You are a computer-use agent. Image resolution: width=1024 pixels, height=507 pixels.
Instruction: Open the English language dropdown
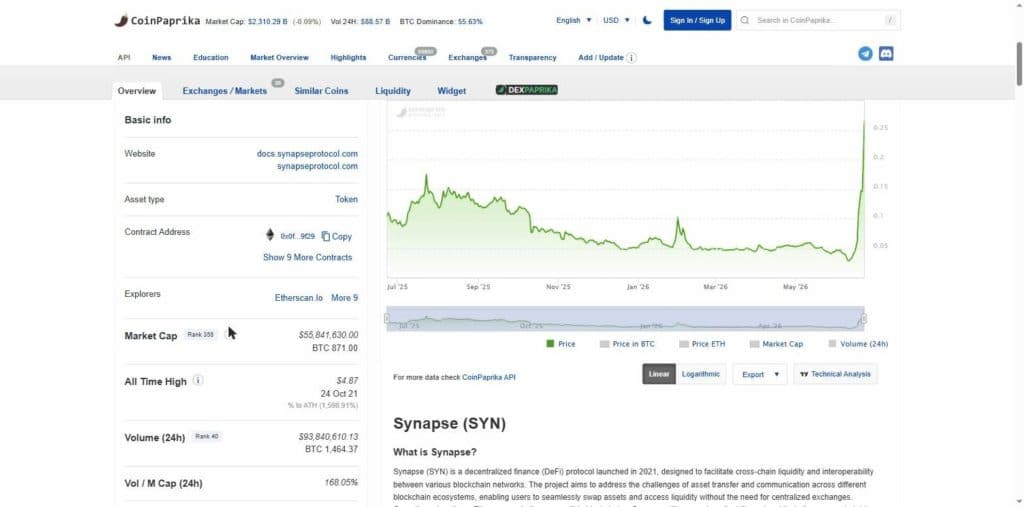[573, 20]
